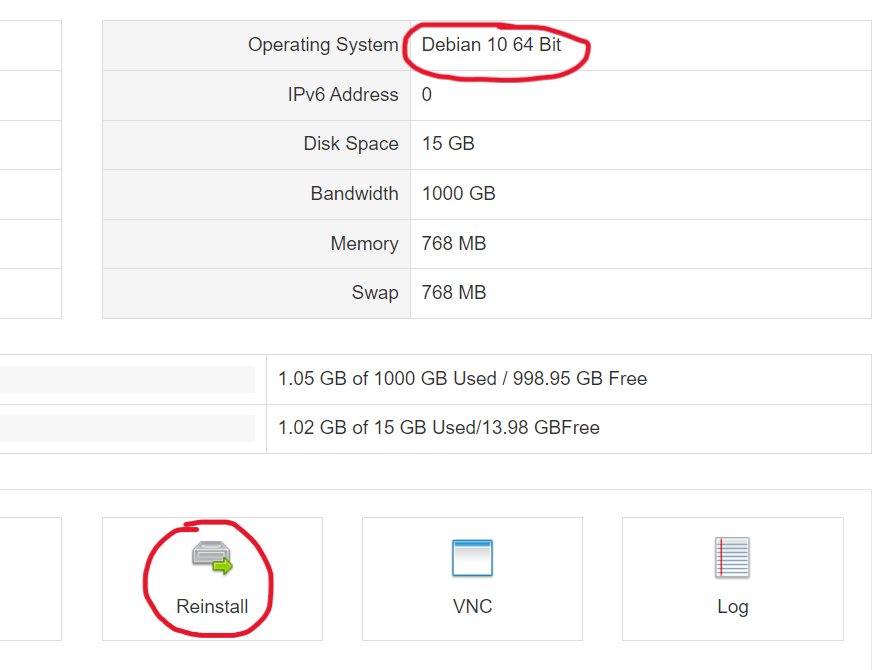Click the 13.98 GBFree disk usage text

(542, 428)
